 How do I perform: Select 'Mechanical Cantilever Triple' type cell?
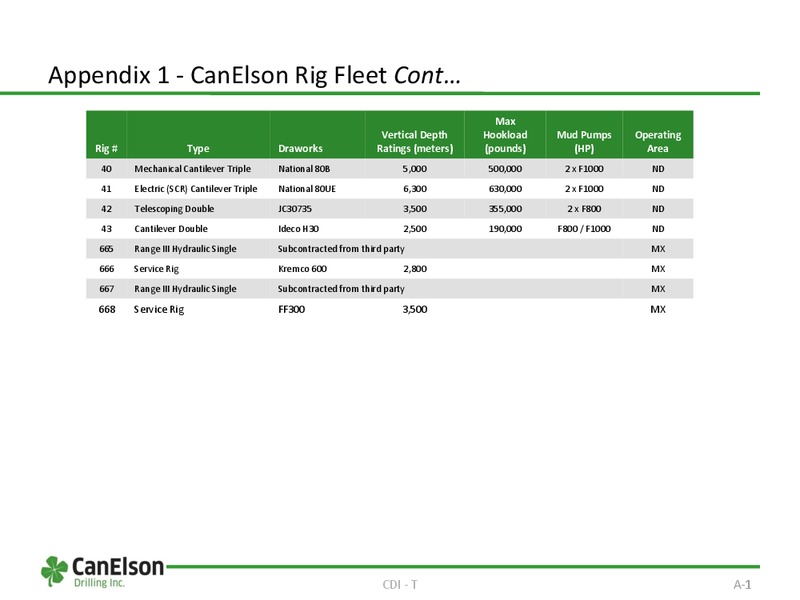click(192, 169)
